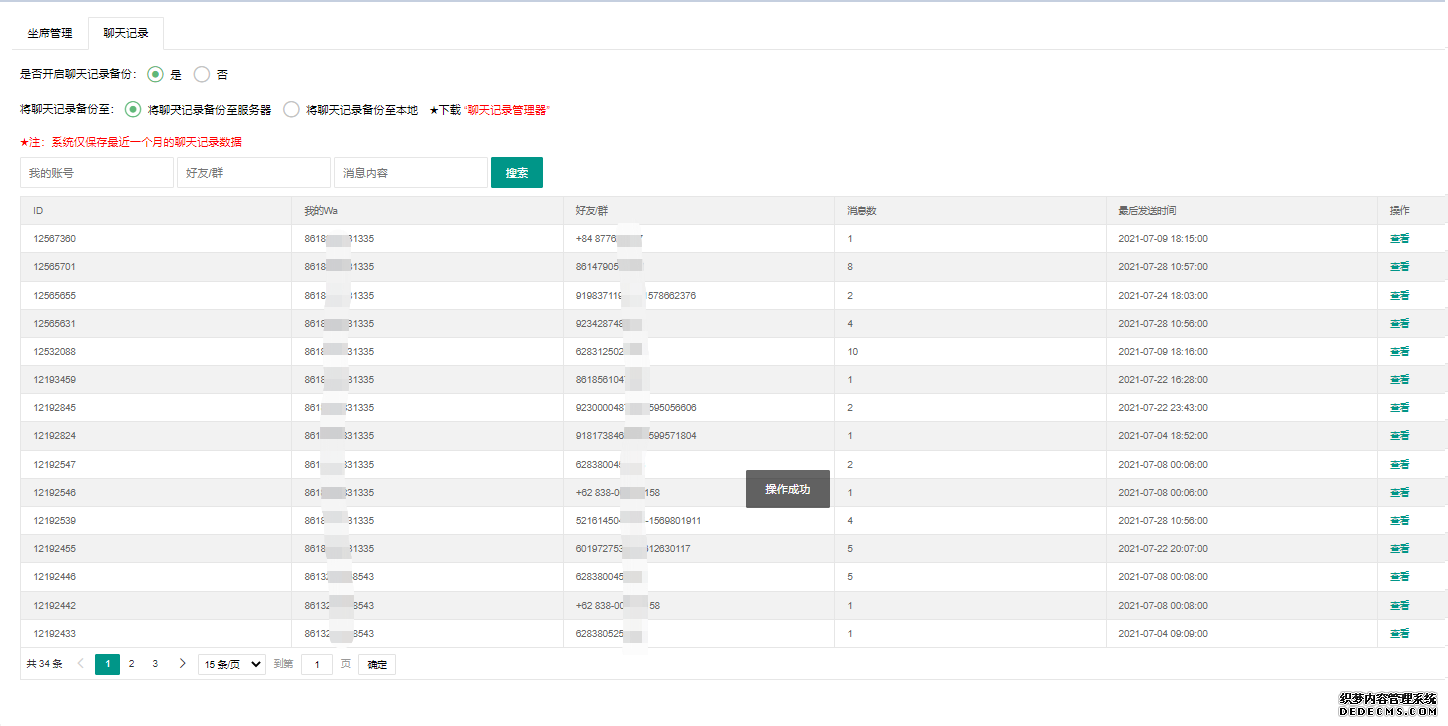Enable chat backup with 是 radio button
Image resolution: width=1448 pixels, height=726 pixels.
(x=155, y=74)
